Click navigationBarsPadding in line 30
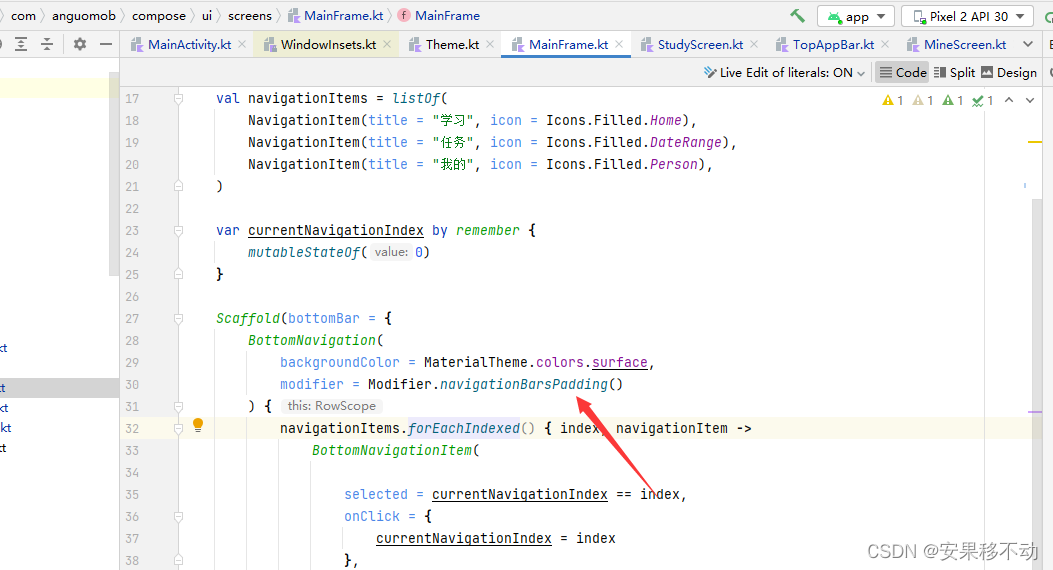 pos(524,384)
